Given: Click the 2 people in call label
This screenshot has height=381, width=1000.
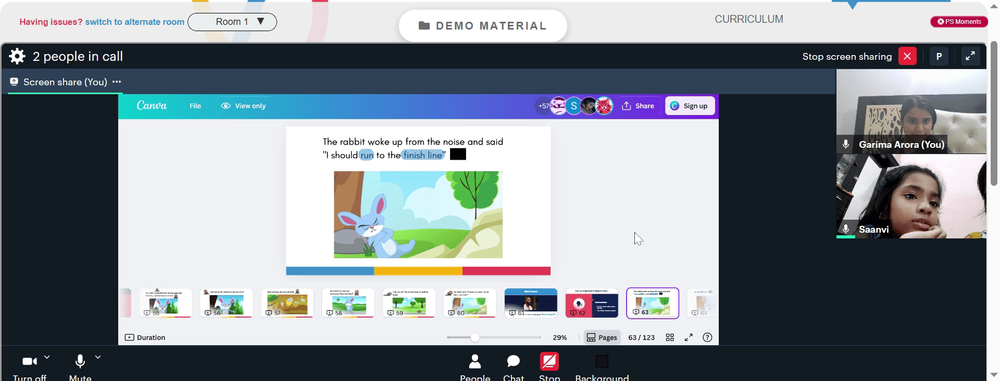Looking at the screenshot, I should click(78, 56).
